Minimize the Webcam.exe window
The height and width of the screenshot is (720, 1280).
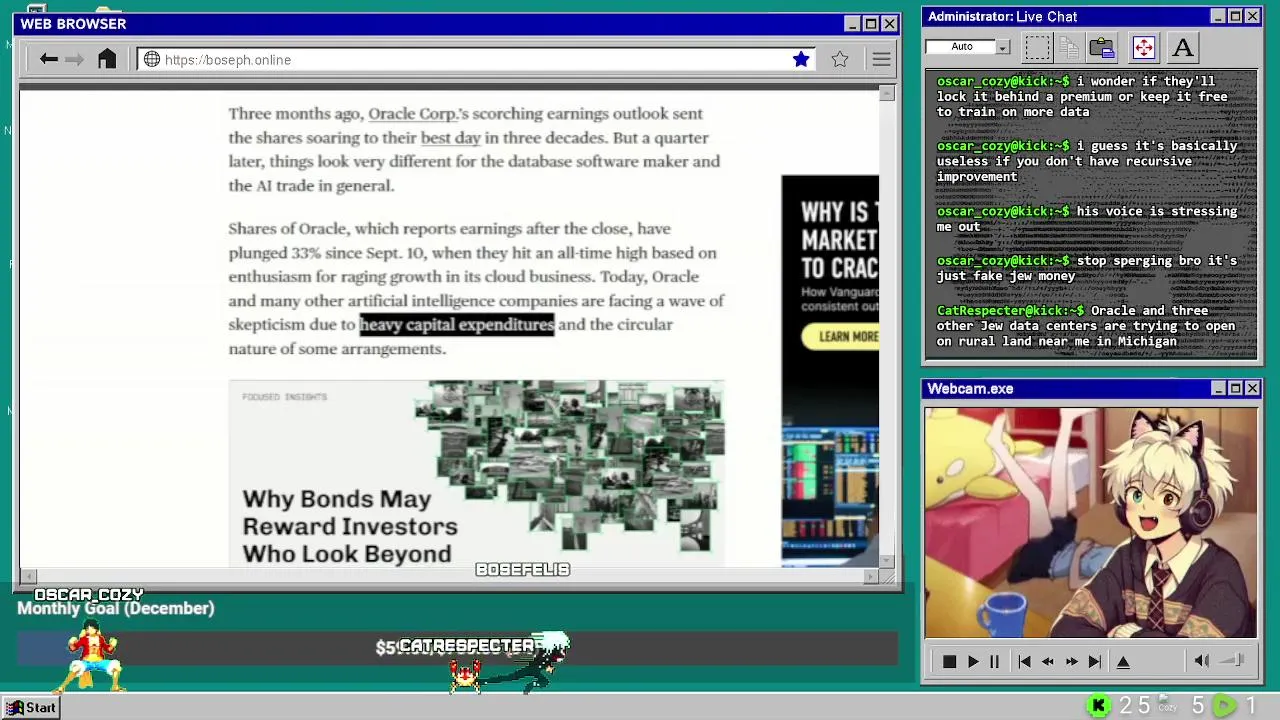coord(1218,388)
